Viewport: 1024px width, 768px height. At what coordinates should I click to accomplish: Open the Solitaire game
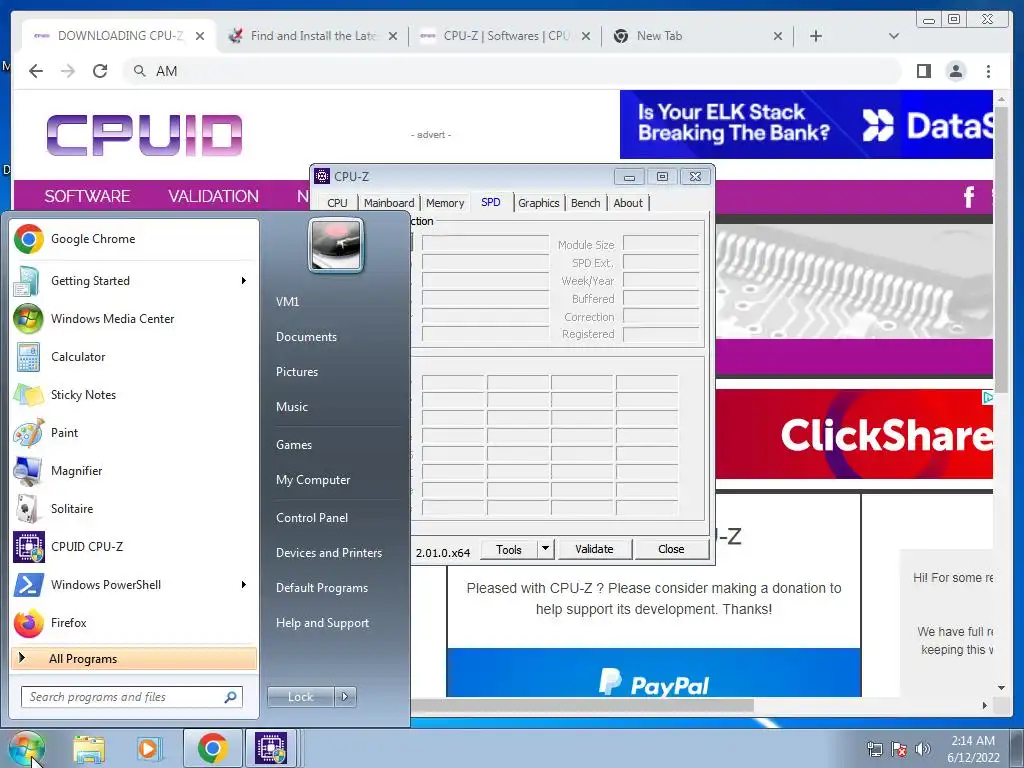tap(134, 508)
